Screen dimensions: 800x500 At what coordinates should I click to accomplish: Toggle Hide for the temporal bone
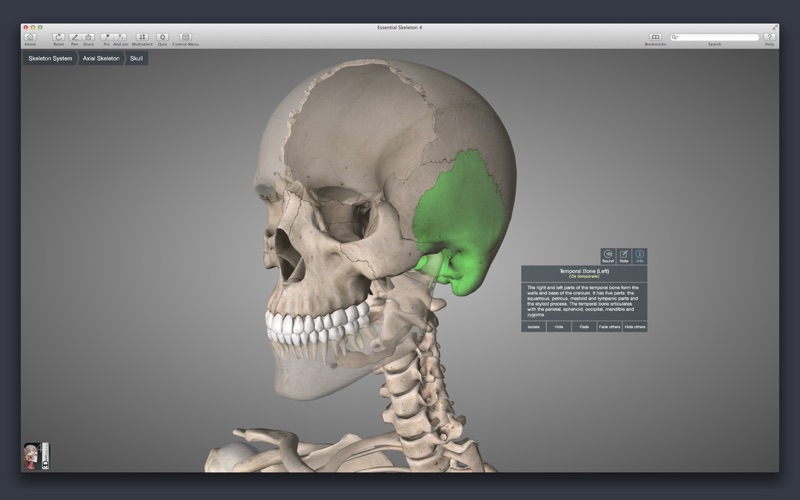pyautogui.click(x=558, y=326)
